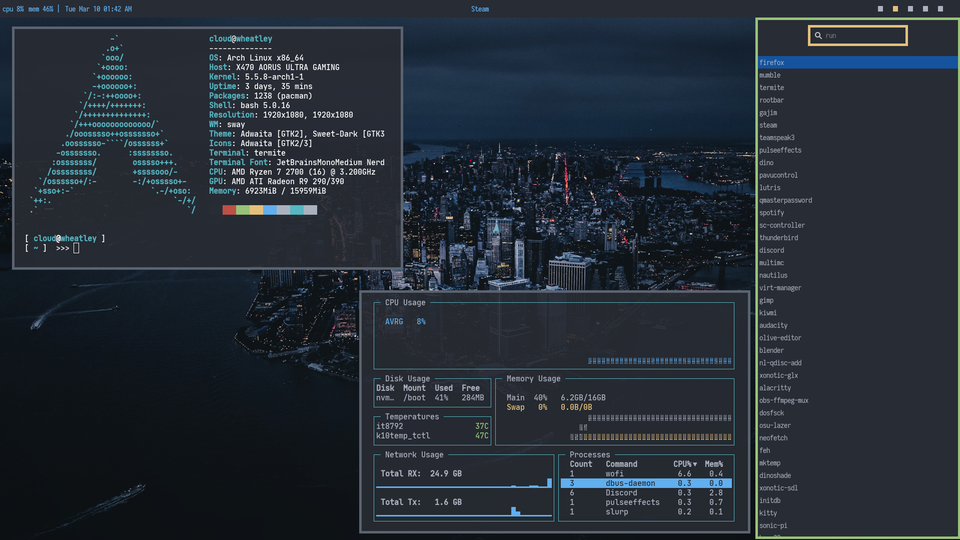Screen dimensions: 960x540
Task: Launch firefox from the launcher list
Action: 857,62
